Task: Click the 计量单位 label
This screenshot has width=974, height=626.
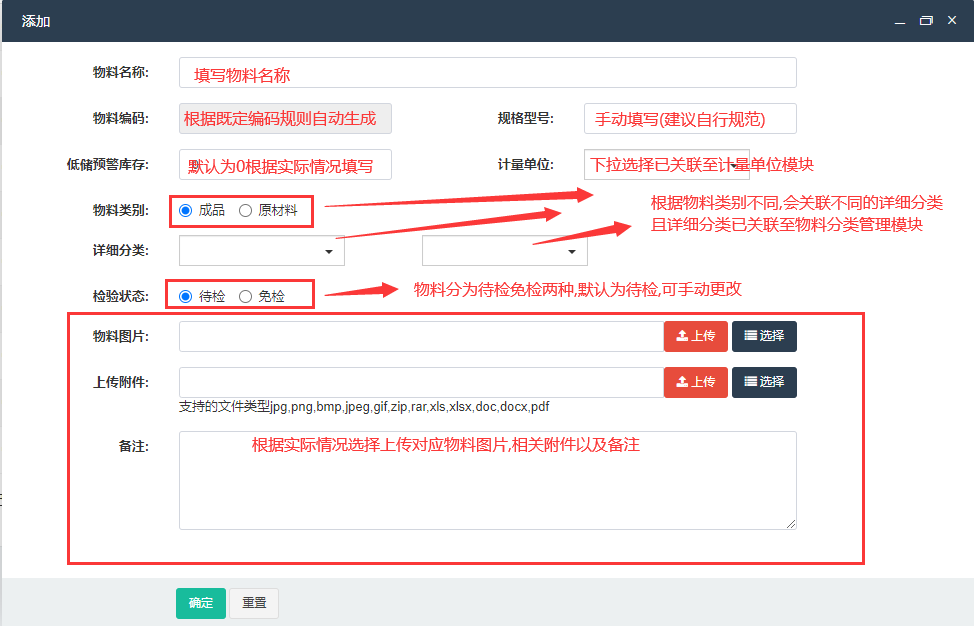Action: [526, 165]
